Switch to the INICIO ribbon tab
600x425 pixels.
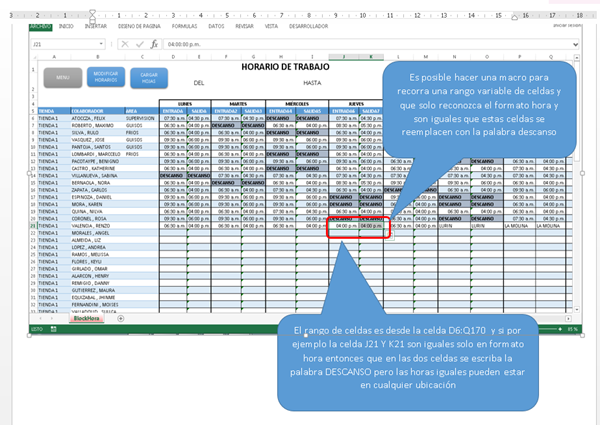(66, 26)
